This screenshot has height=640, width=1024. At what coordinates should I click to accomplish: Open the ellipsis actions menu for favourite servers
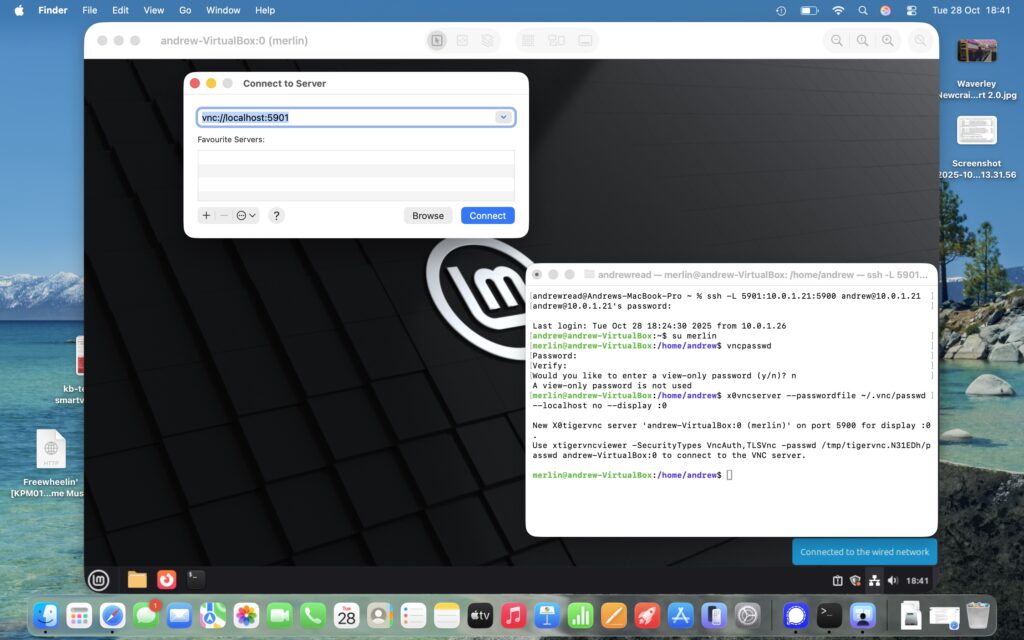pos(246,216)
